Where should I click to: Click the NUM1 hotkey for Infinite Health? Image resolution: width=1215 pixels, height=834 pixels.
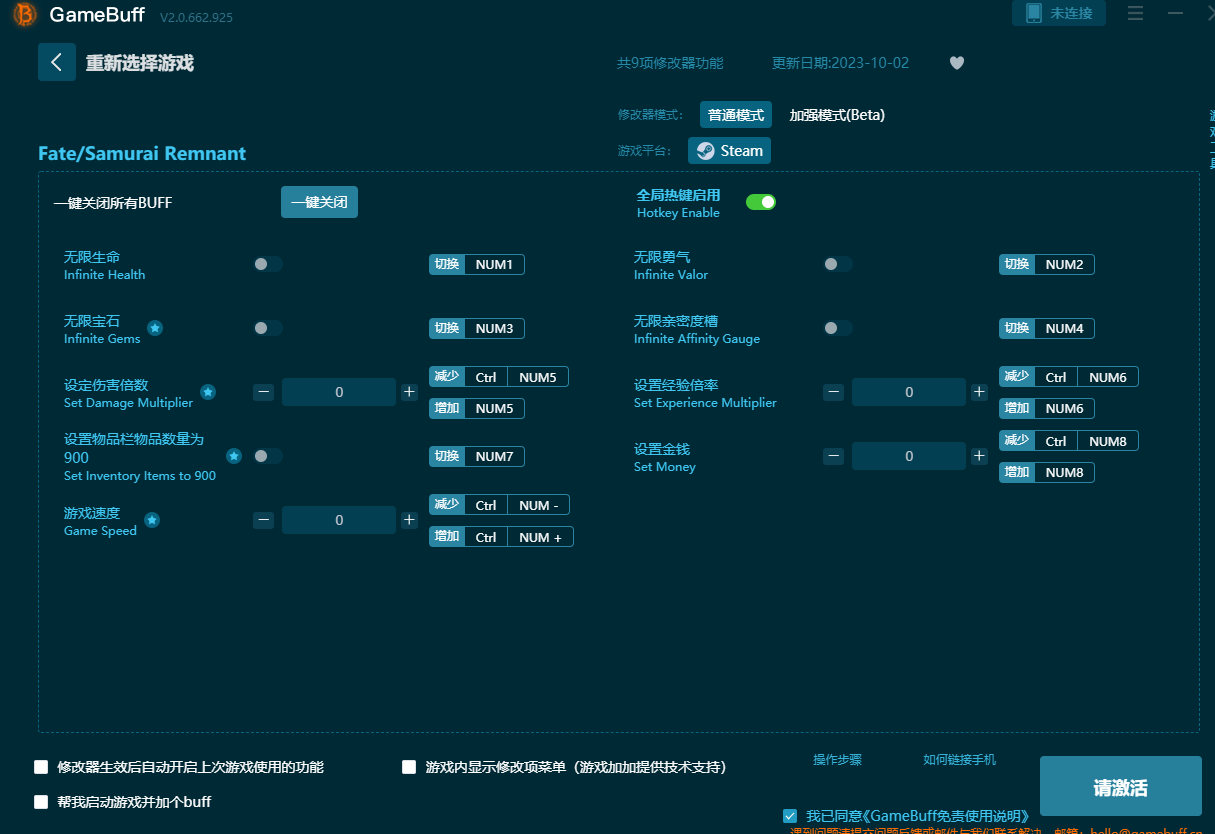[477, 264]
